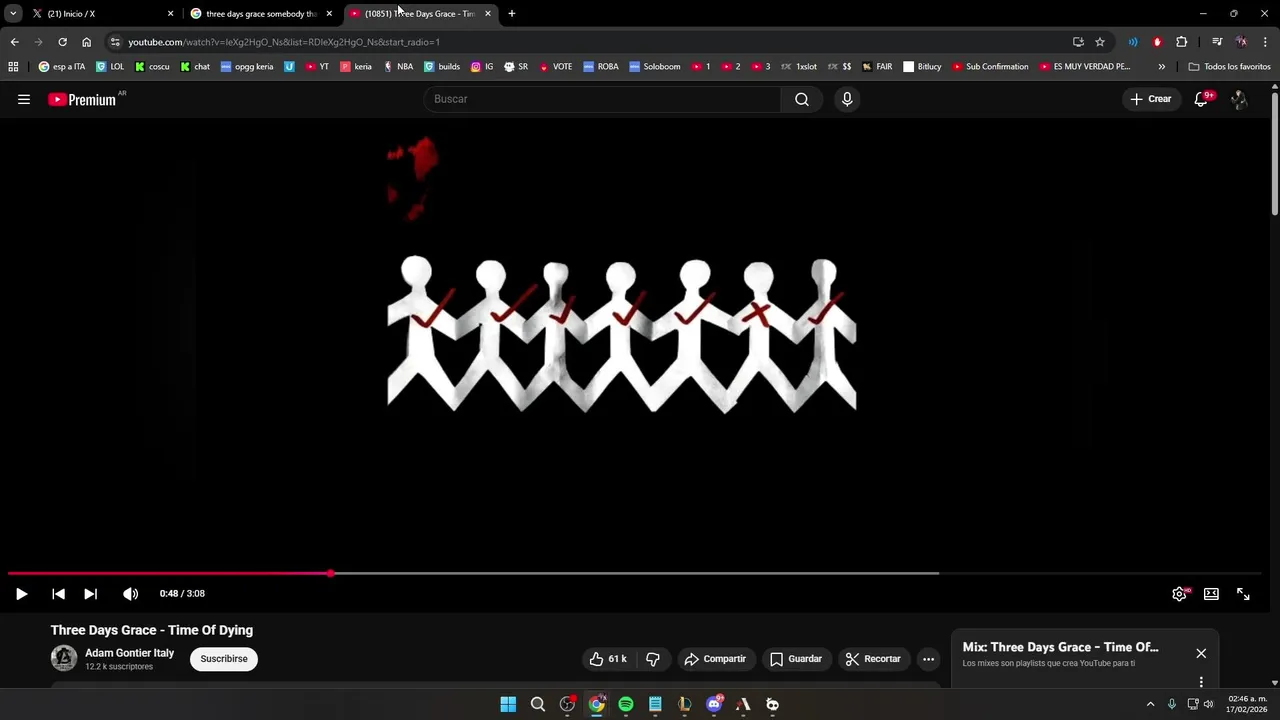
Task: Open League of Legends taskbar icon
Action: pos(685,704)
